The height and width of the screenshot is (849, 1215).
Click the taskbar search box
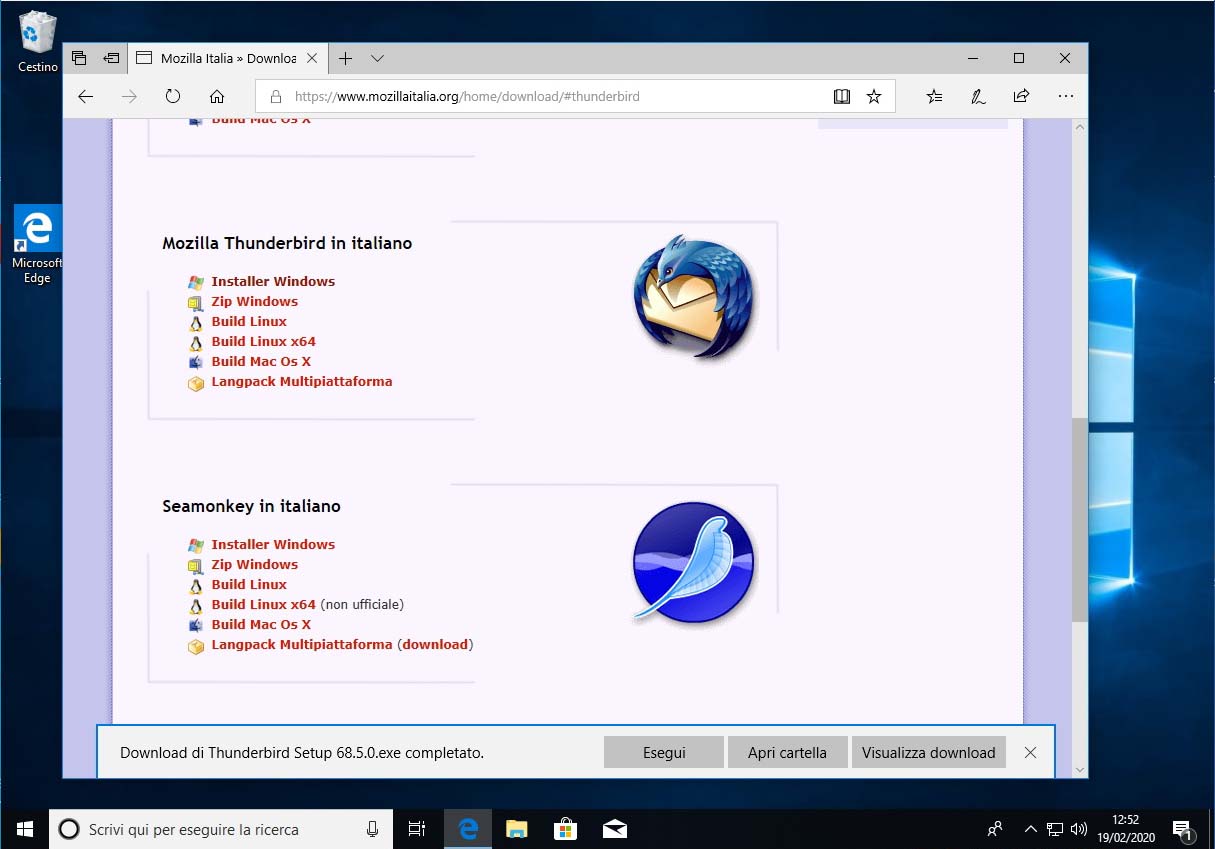[222, 829]
